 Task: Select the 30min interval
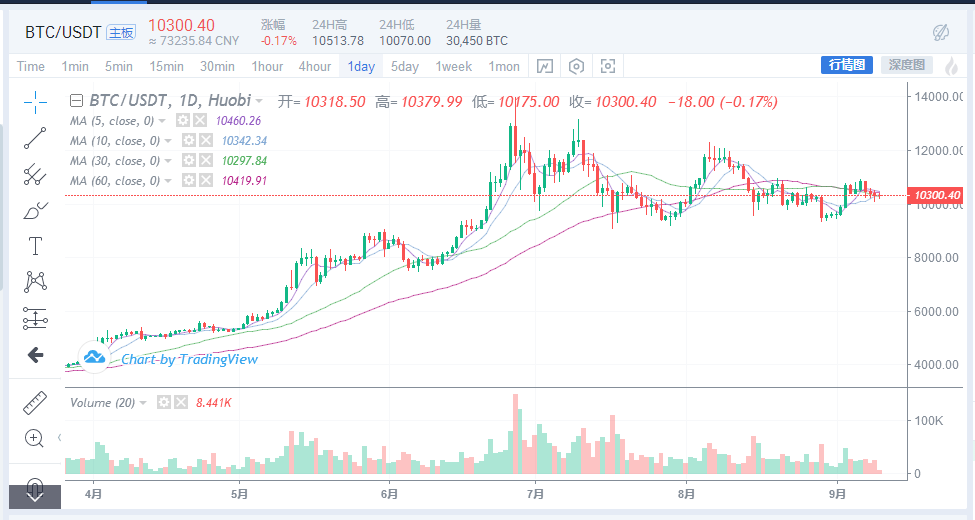(217, 67)
